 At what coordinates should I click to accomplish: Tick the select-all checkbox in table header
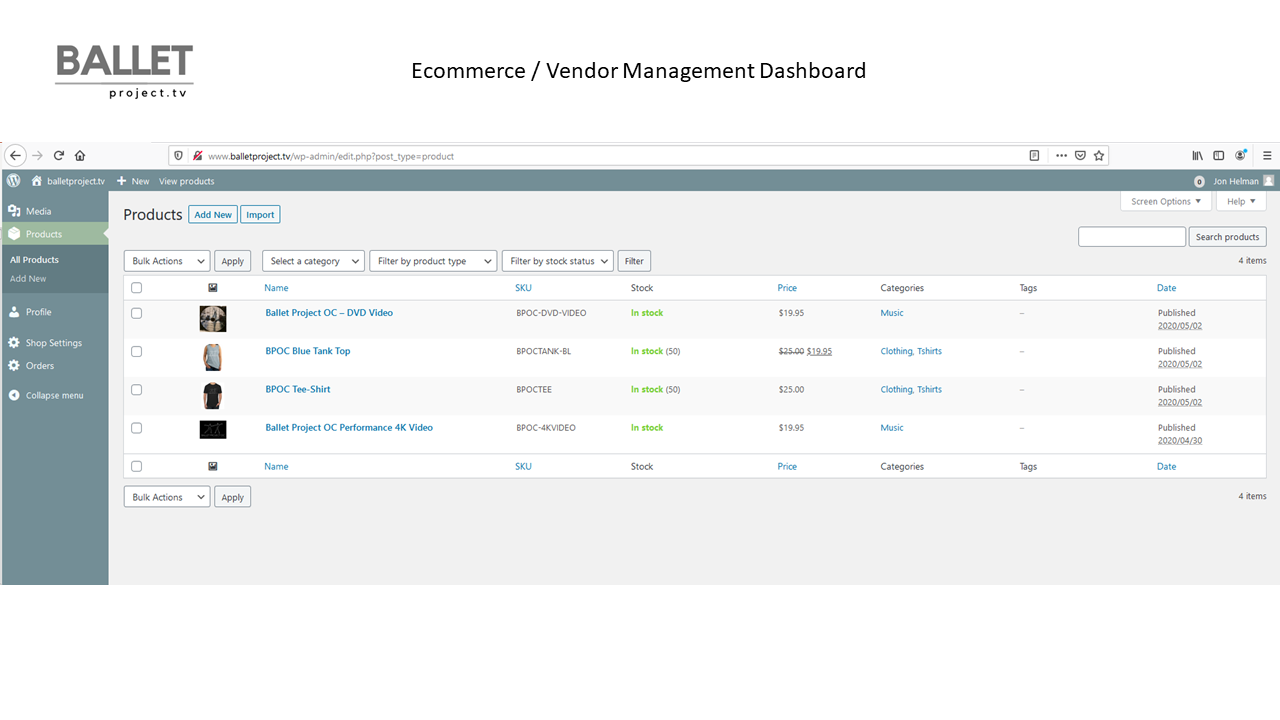coord(137,288)
